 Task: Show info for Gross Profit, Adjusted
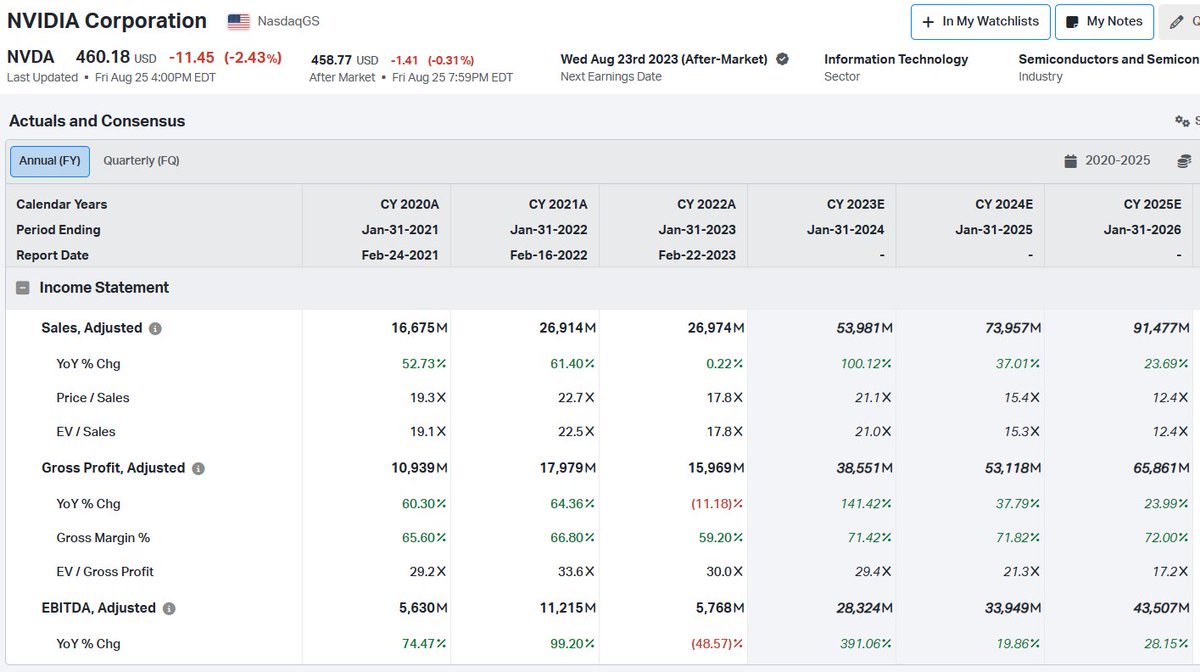point(198,468)
